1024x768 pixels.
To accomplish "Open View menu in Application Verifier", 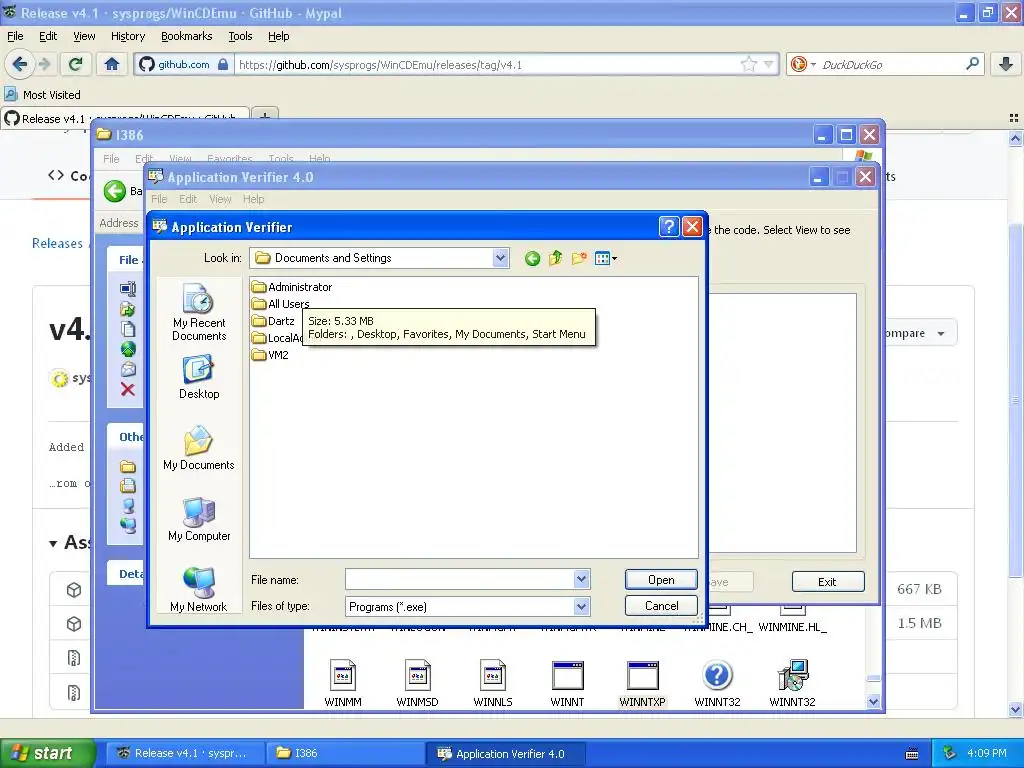I will tap(220, 199).
